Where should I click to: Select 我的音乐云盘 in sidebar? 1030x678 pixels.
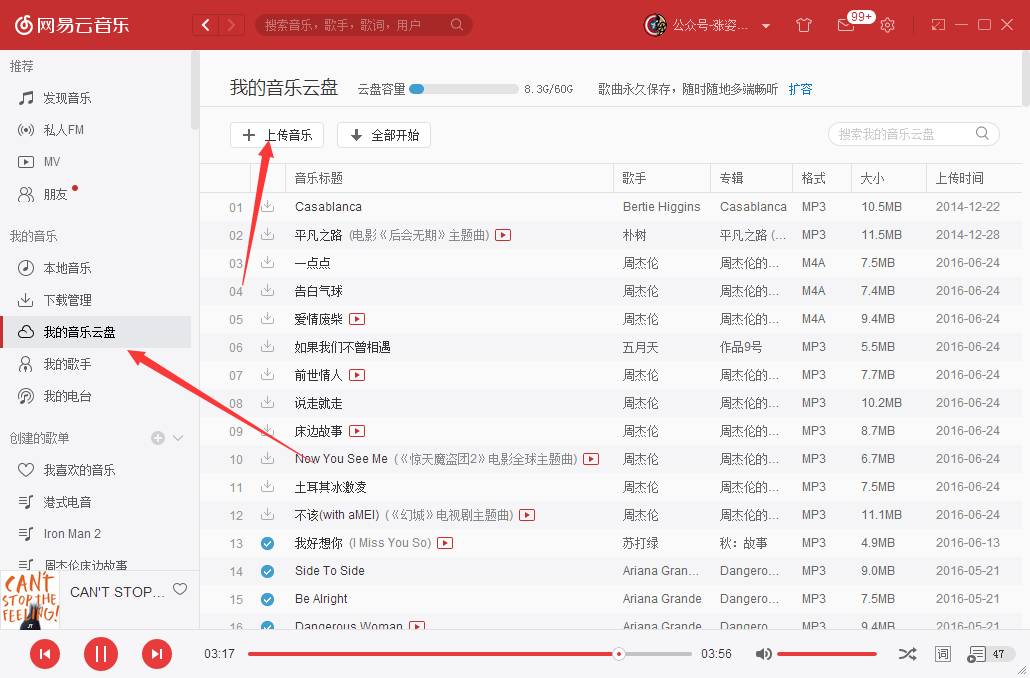click(96, 332)
